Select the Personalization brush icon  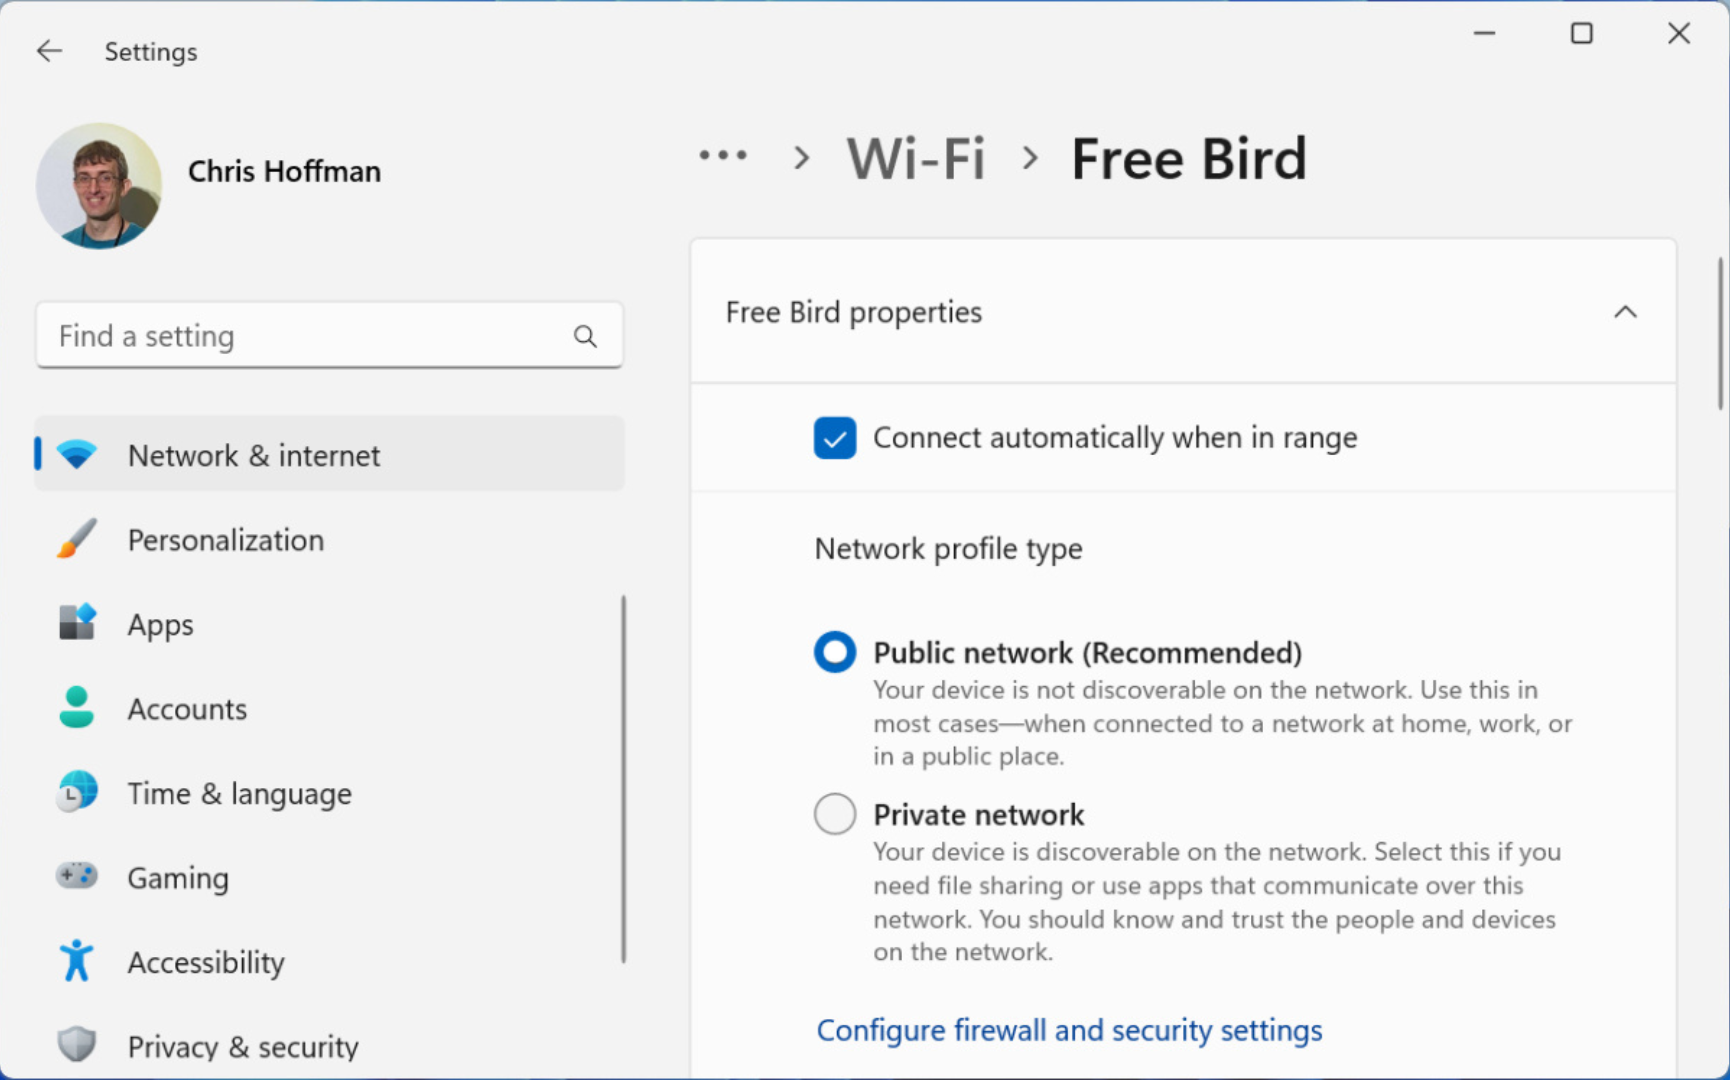(x=76, y=539)
